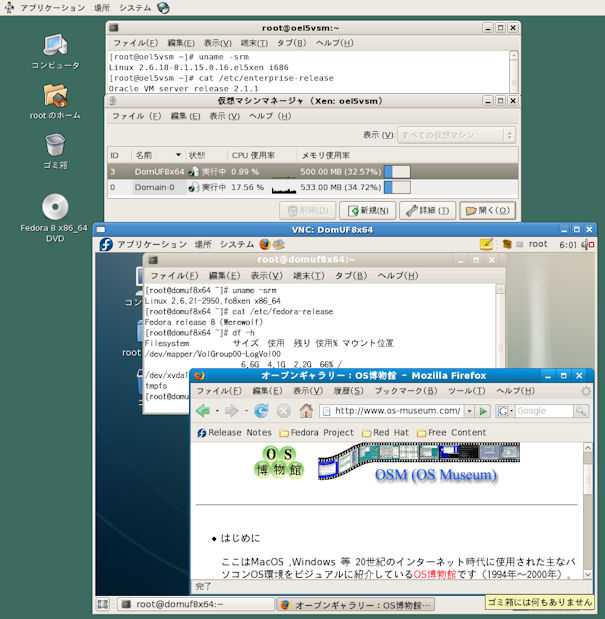
Task: Click the package updater icon in VNC panel
Action: click(x=507, y=244)
